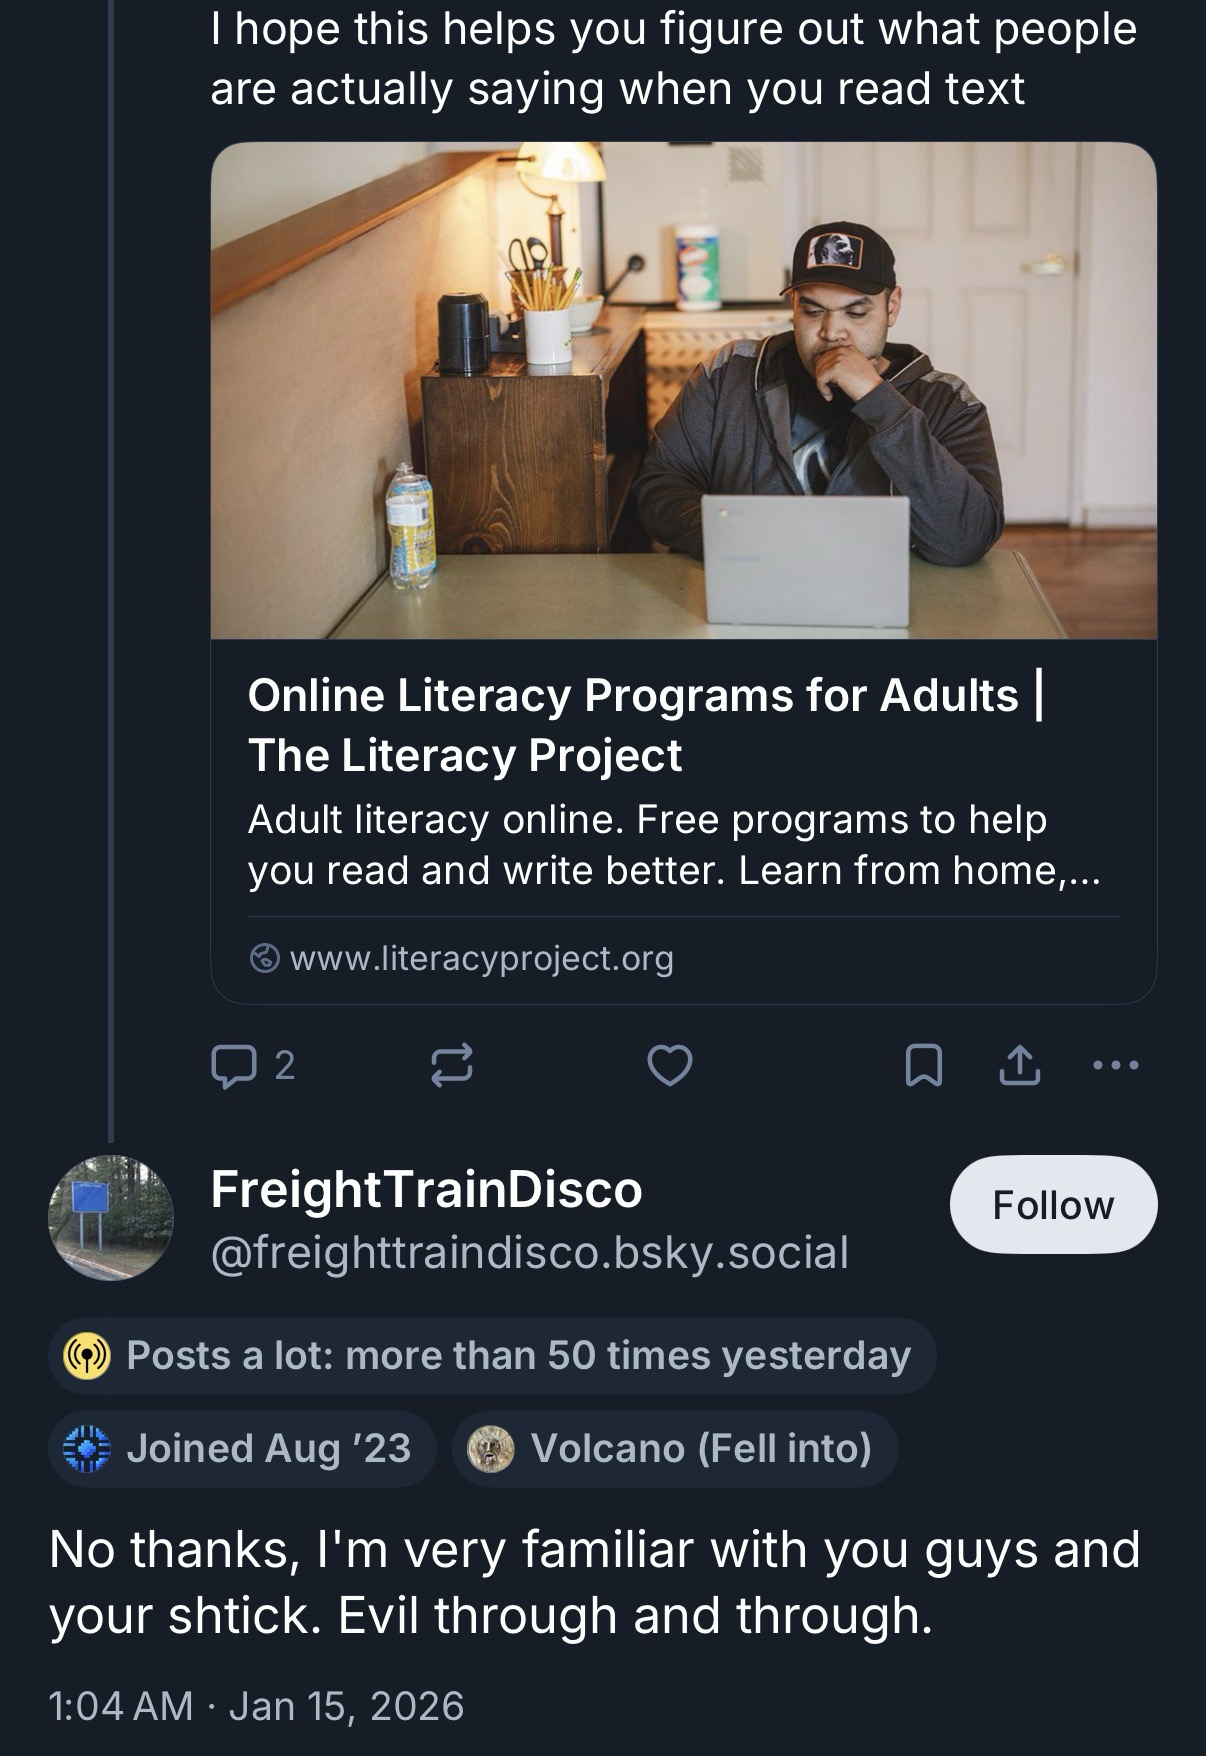The image size is (1206, 1756).
Task: Click the blue pixel icon on the Joined badge
Action: (x=86, y=1448)
